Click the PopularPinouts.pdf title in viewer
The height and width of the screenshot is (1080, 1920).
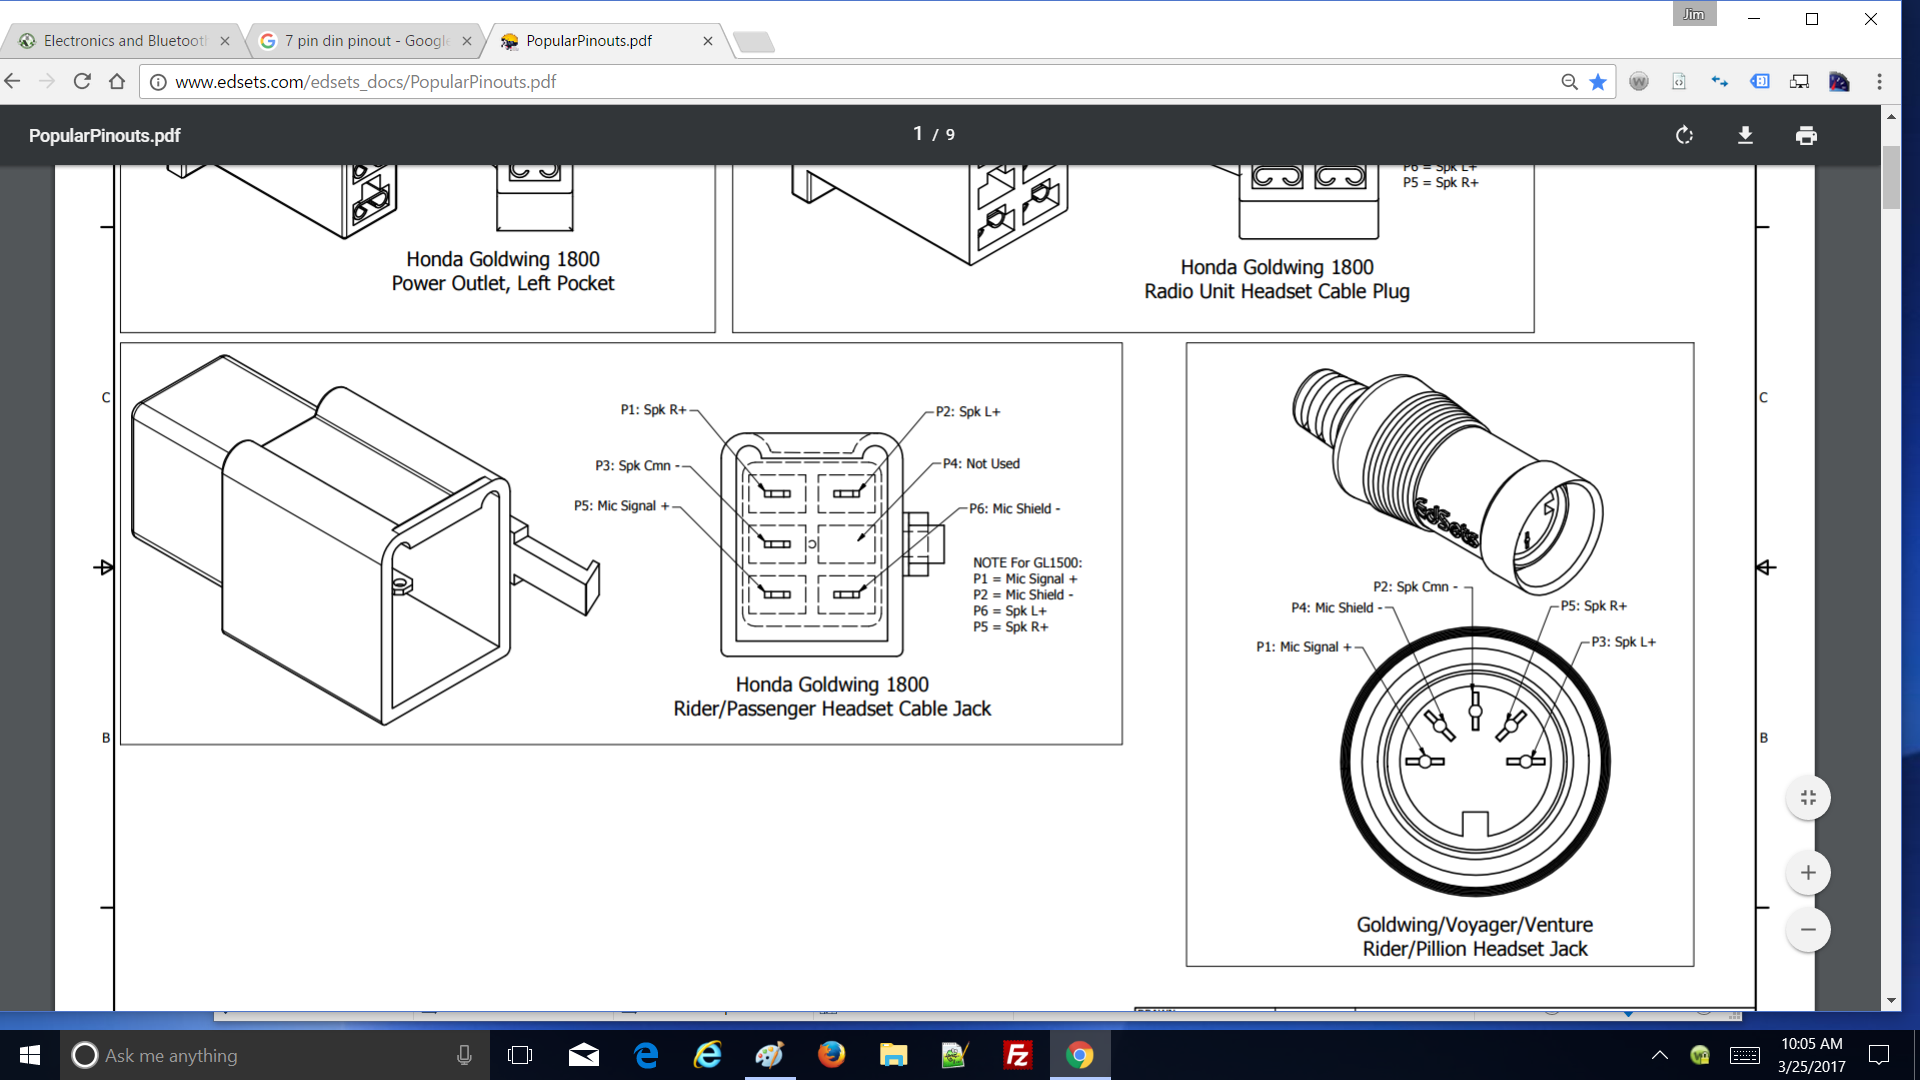(104, 135)
